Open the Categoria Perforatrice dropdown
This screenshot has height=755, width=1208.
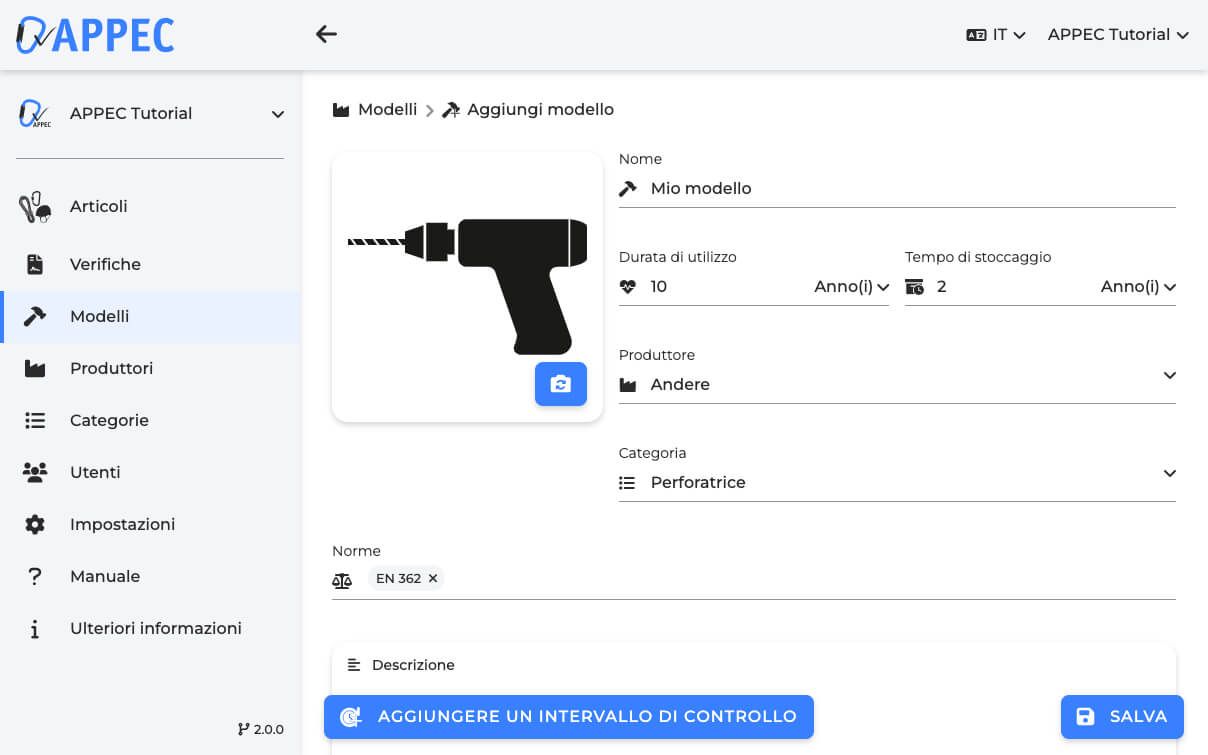click(x=1169, y=474)
